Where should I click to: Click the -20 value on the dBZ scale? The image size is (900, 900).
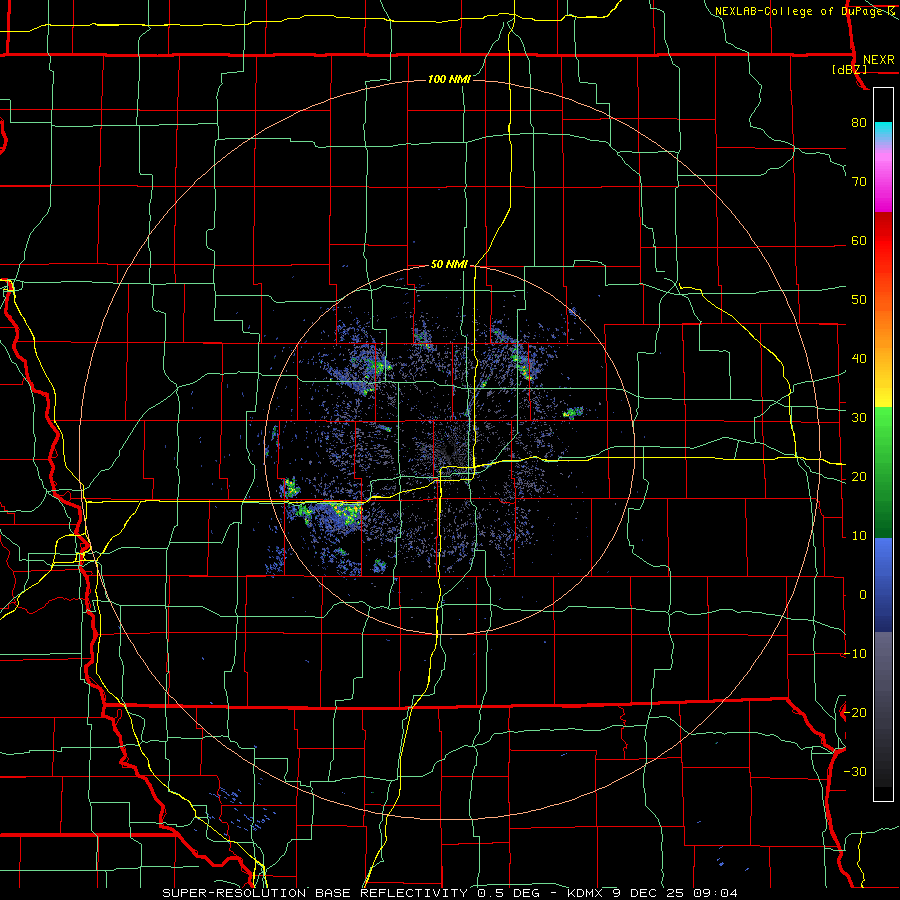[855, 713]
